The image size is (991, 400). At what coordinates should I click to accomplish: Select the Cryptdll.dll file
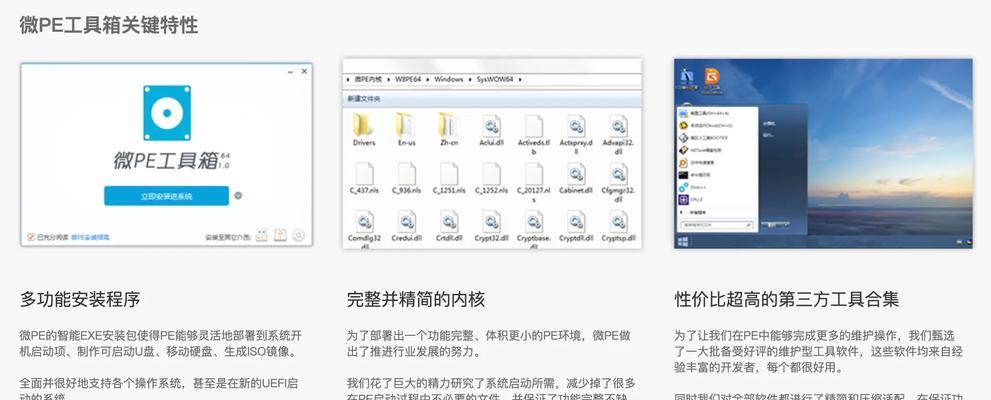(x=576, y=226)
